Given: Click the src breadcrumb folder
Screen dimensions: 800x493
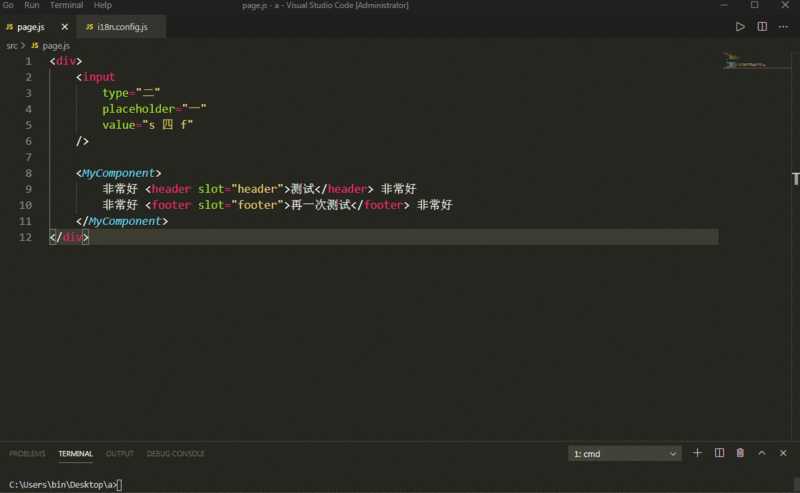Looking at the screenshot, I should tap(12, 45).
